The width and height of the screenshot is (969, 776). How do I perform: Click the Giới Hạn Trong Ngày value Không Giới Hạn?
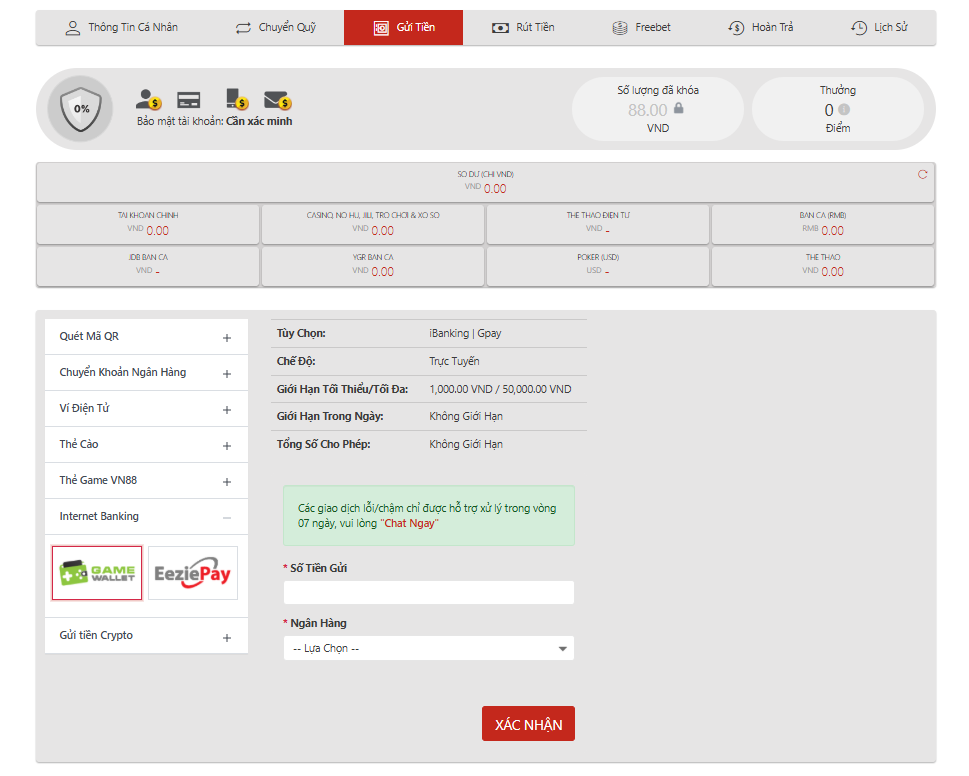coord(466,416)
